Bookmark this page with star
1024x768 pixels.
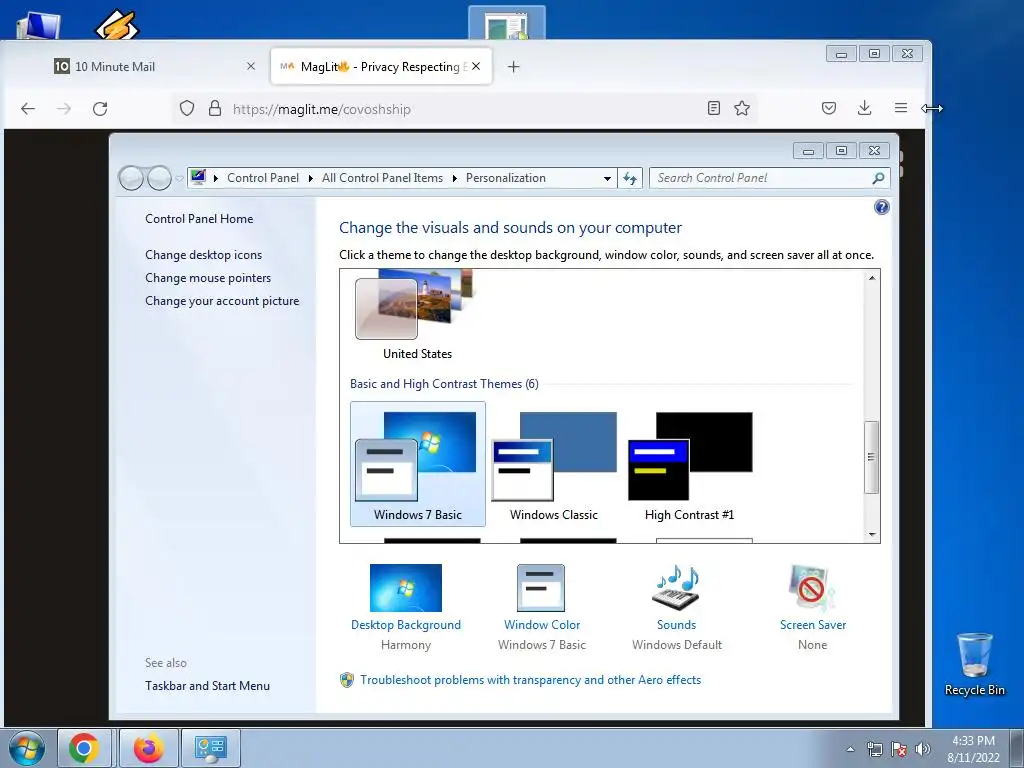742,108
